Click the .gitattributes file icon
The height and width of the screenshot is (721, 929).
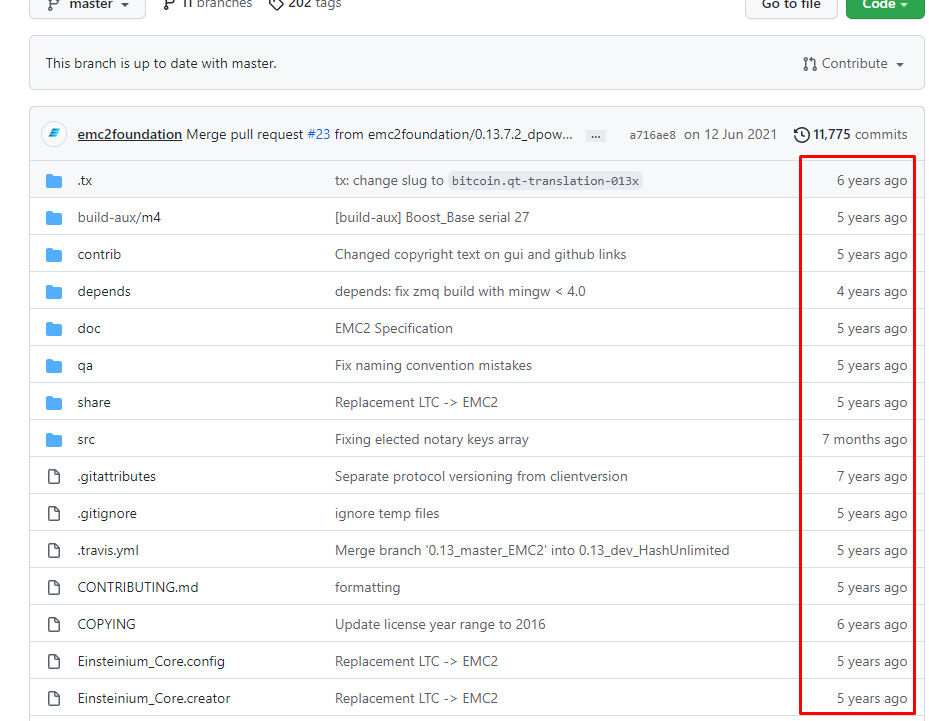point(54,476)
